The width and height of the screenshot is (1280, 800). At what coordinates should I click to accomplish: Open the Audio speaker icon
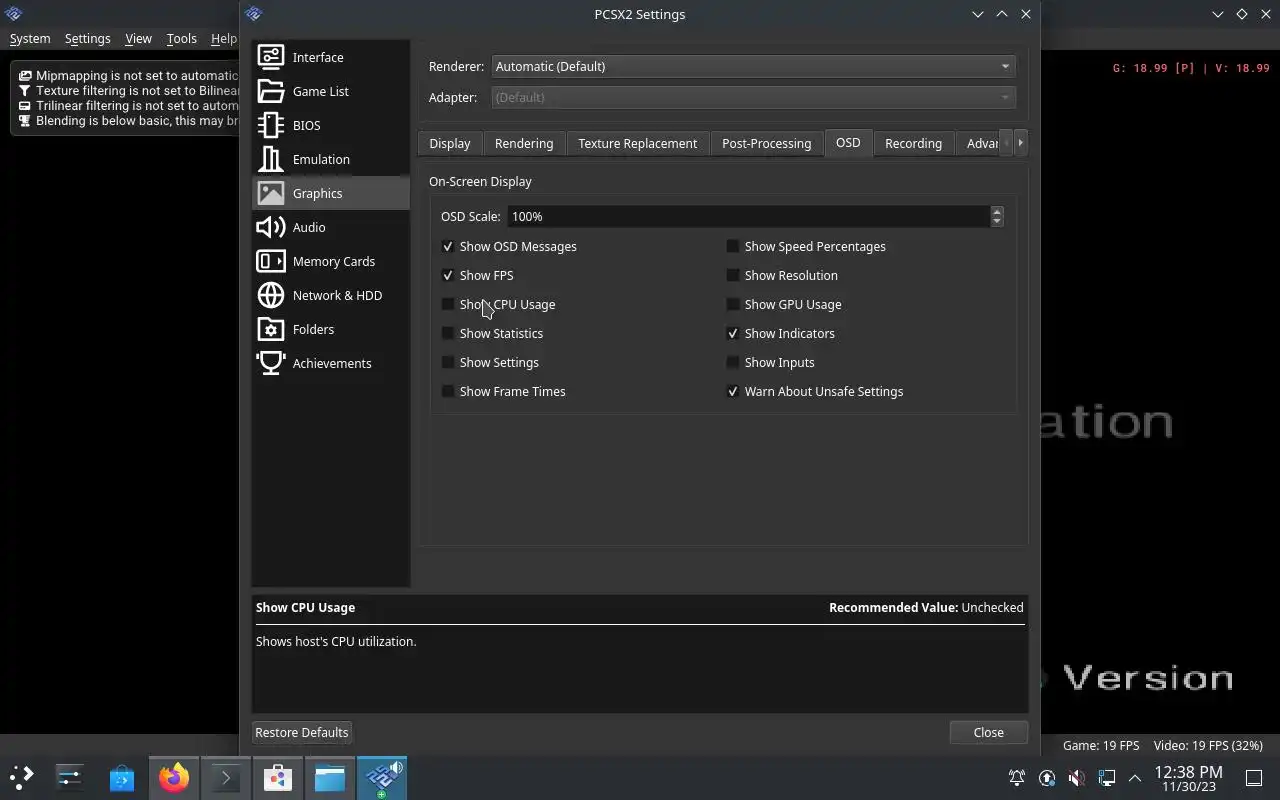click(x=271, y=227)
